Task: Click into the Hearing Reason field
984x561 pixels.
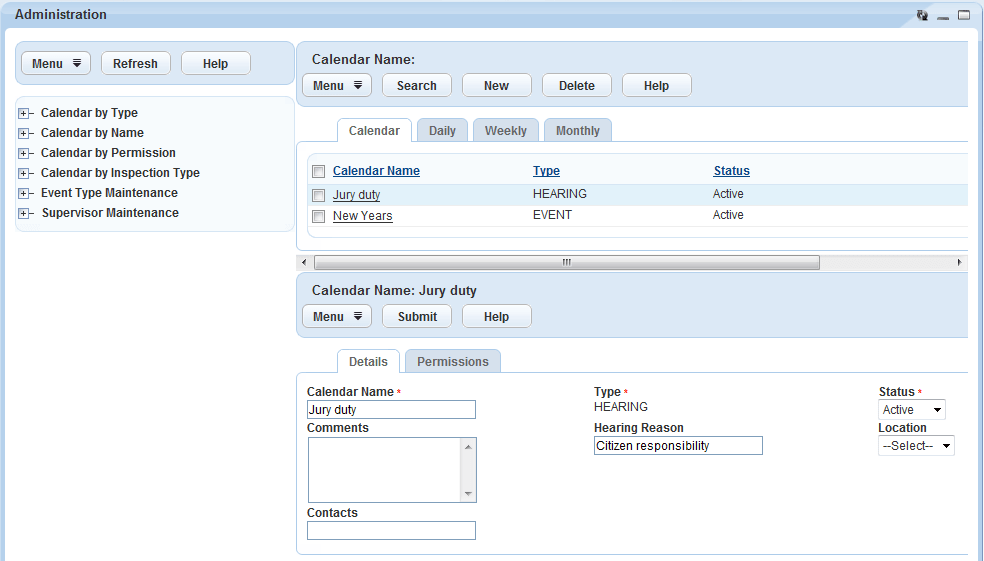Action: [678, 446]
